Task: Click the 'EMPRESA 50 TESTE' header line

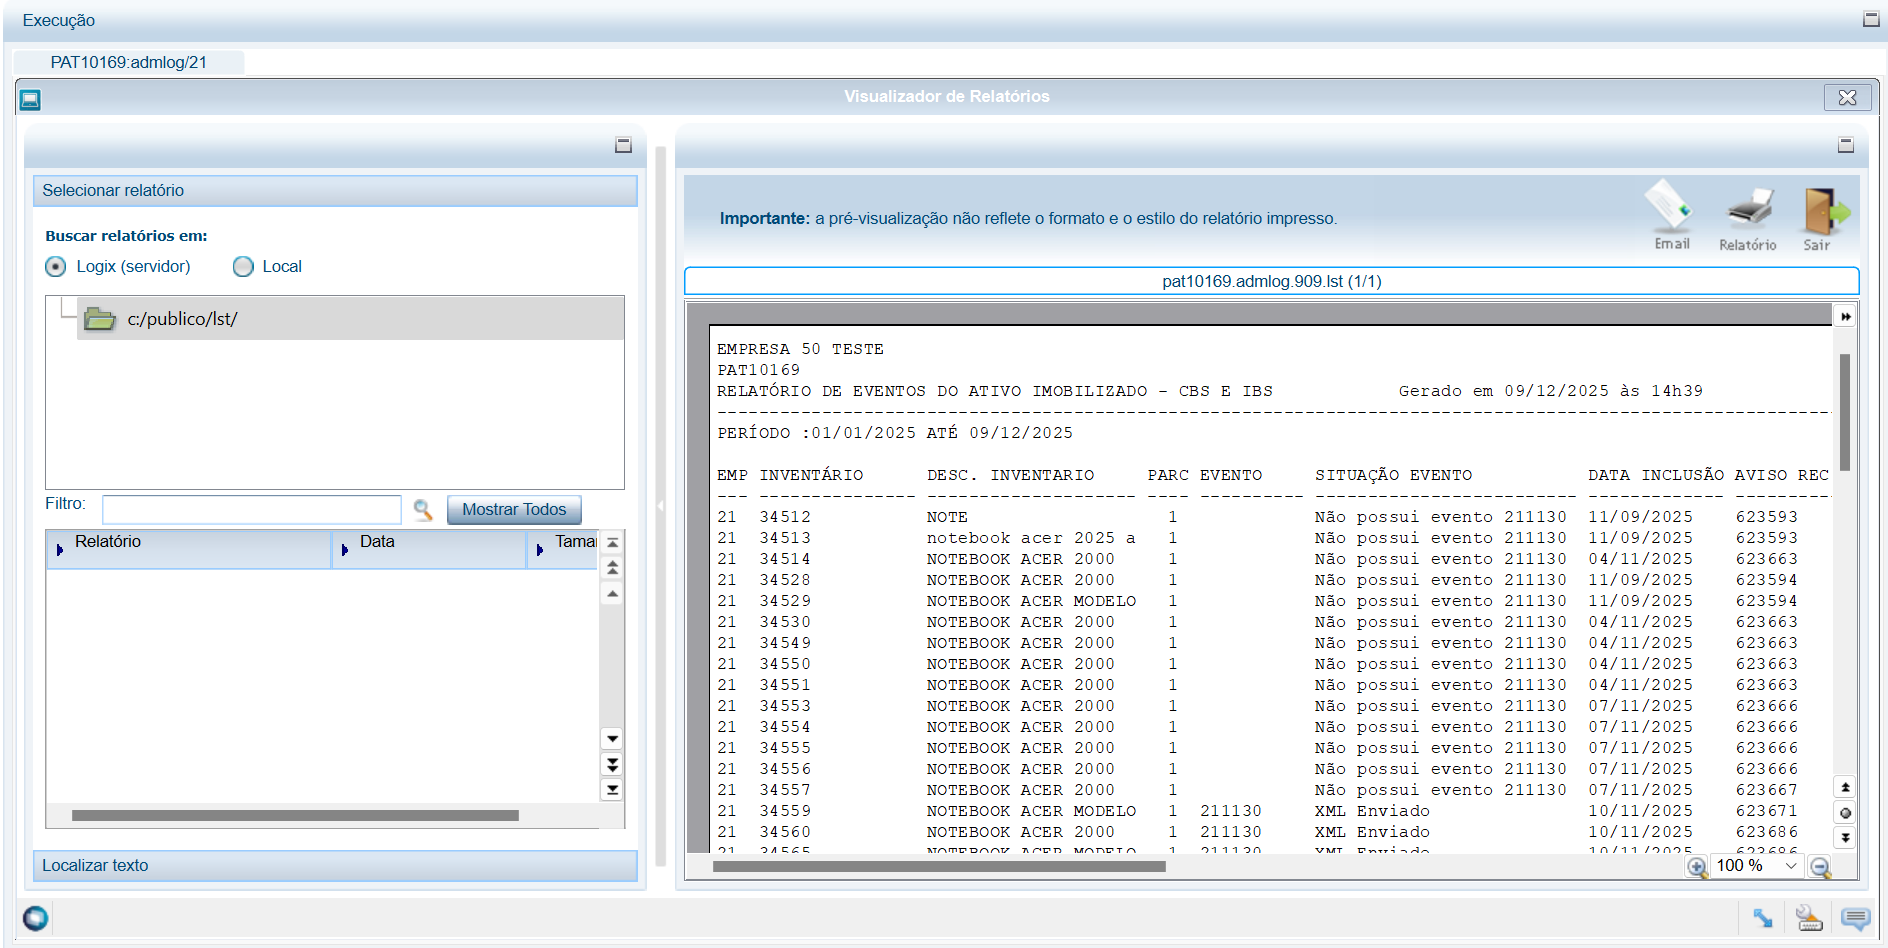Action: pos(800,349)
